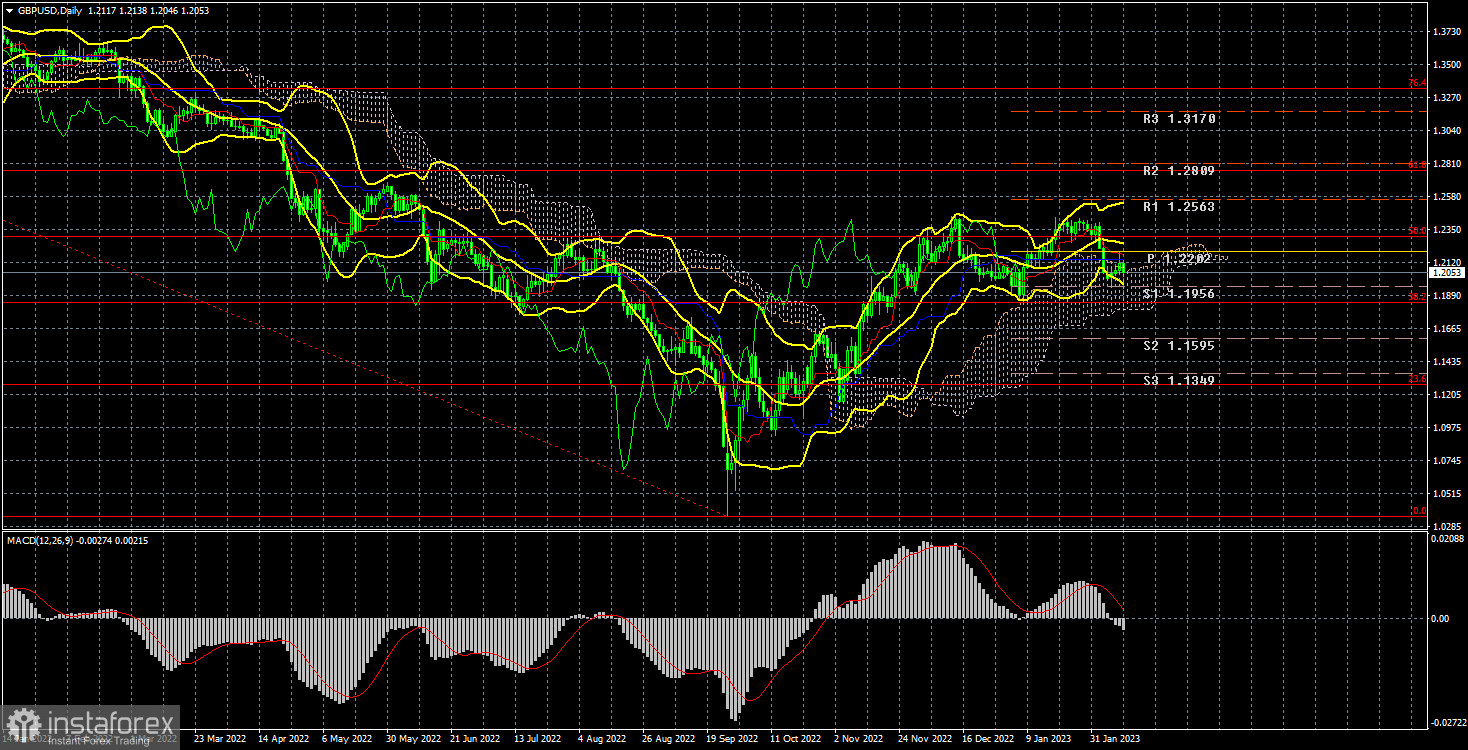The width and height of the screenshot is (1468, 750).
Task: Click the 38.2 Fibonacci level label
Action: click(x=1418, y=297)
